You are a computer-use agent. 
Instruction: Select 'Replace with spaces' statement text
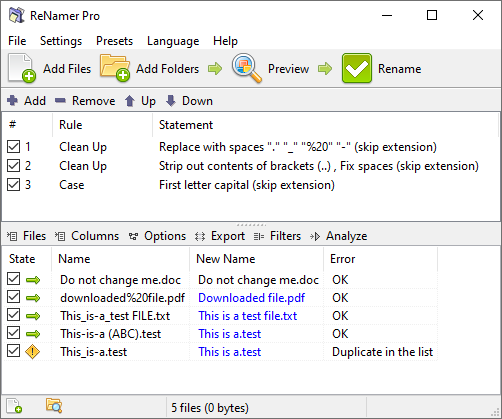click(x=298, y=147)
